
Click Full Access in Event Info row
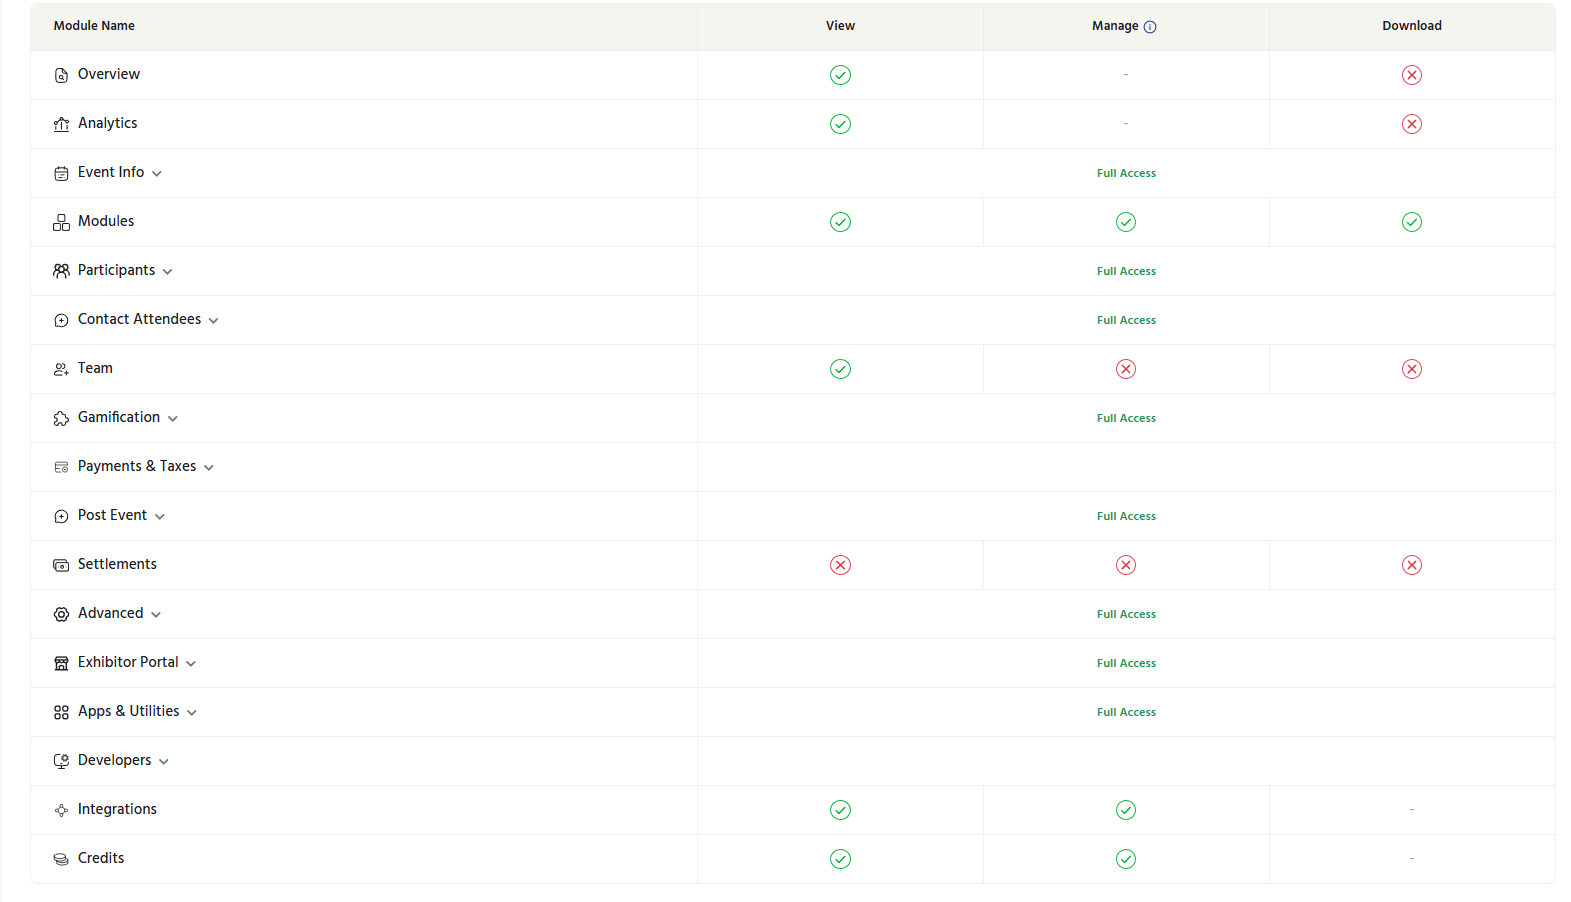(1126, 173)
